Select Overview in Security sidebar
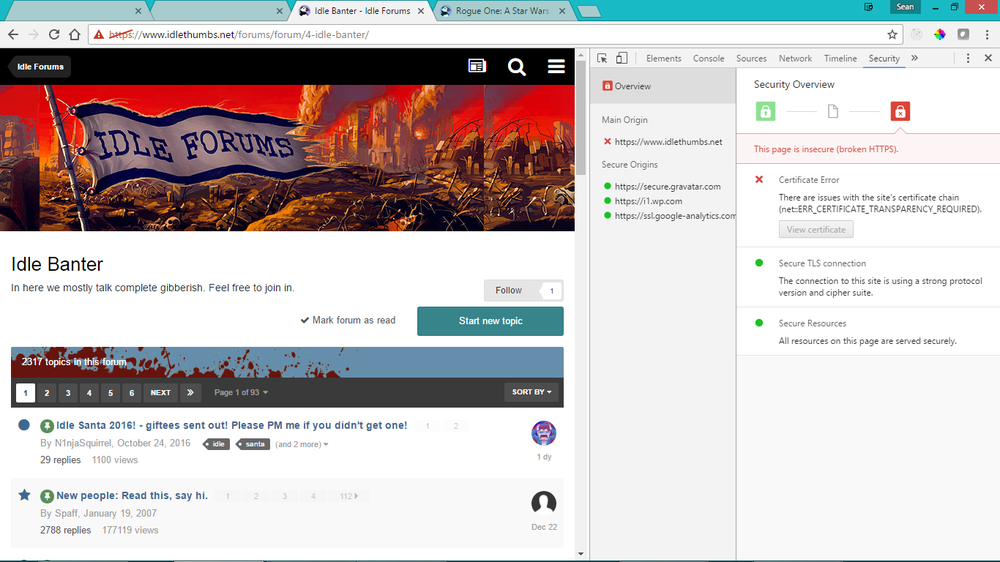Screen dimensions: 1000x562 click(x=663, y=86)
